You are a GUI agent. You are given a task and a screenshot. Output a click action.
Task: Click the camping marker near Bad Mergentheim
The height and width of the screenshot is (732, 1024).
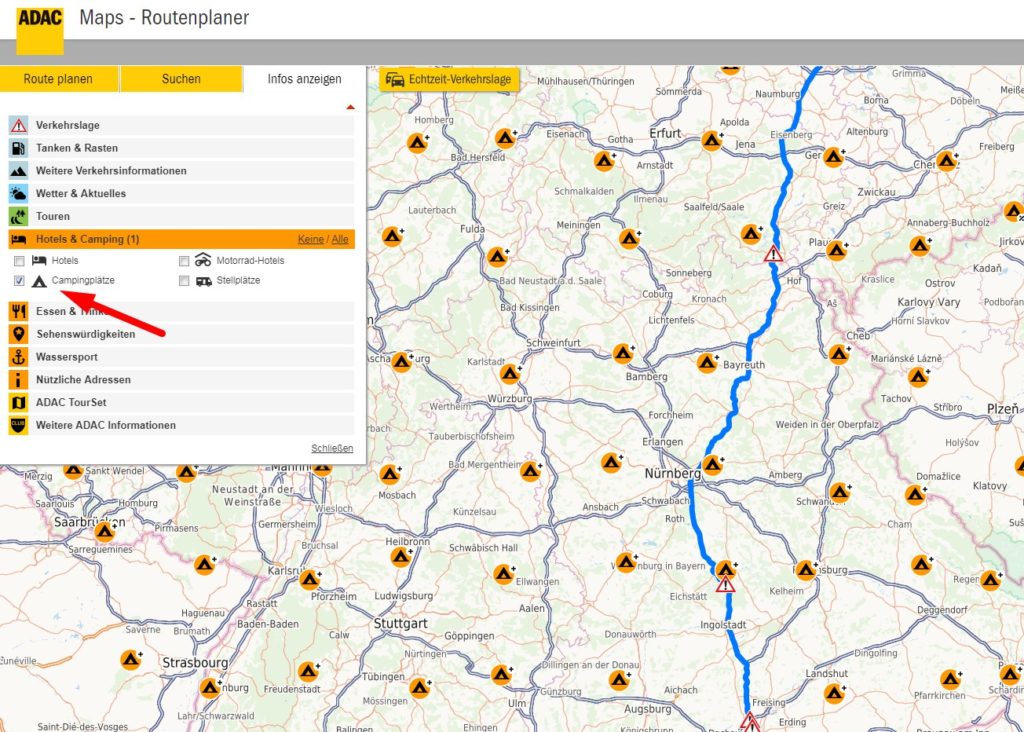coord(530,471)
